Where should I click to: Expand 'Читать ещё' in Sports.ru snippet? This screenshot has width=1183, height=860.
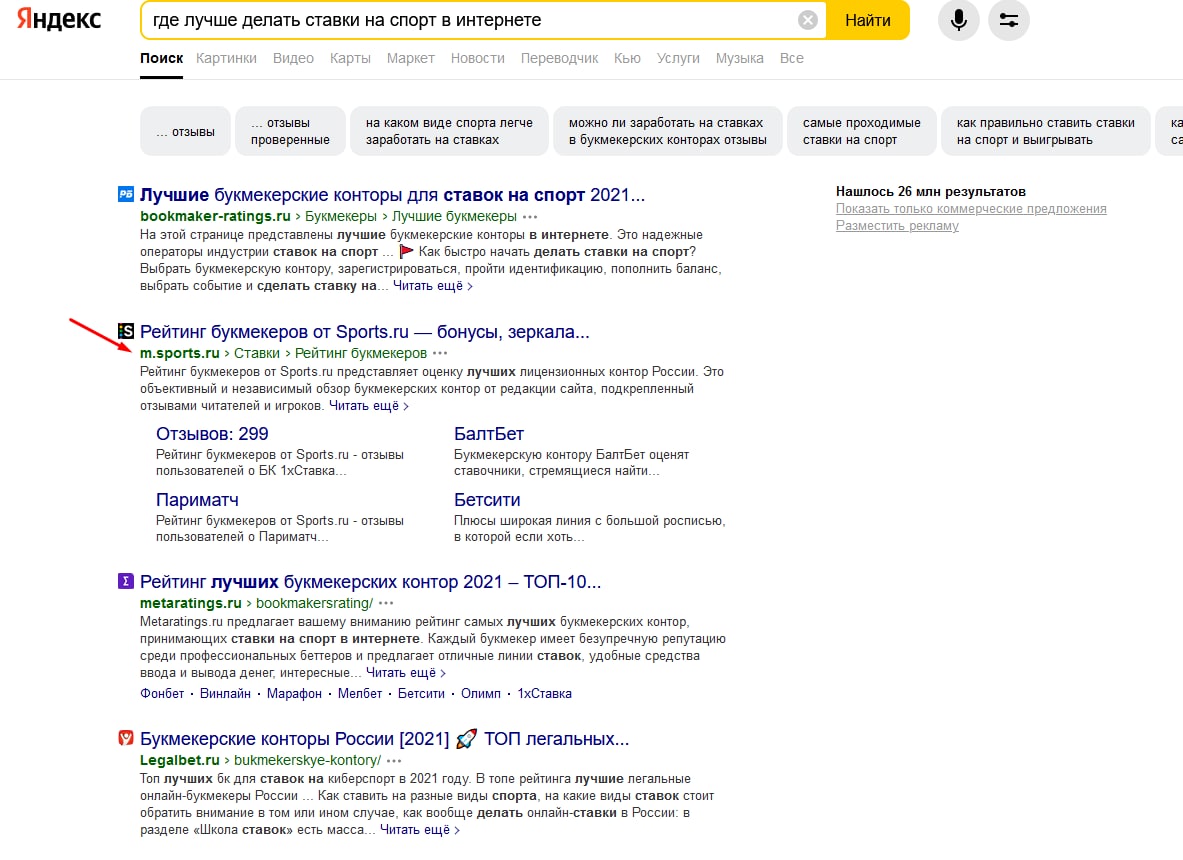pos(369,406)
